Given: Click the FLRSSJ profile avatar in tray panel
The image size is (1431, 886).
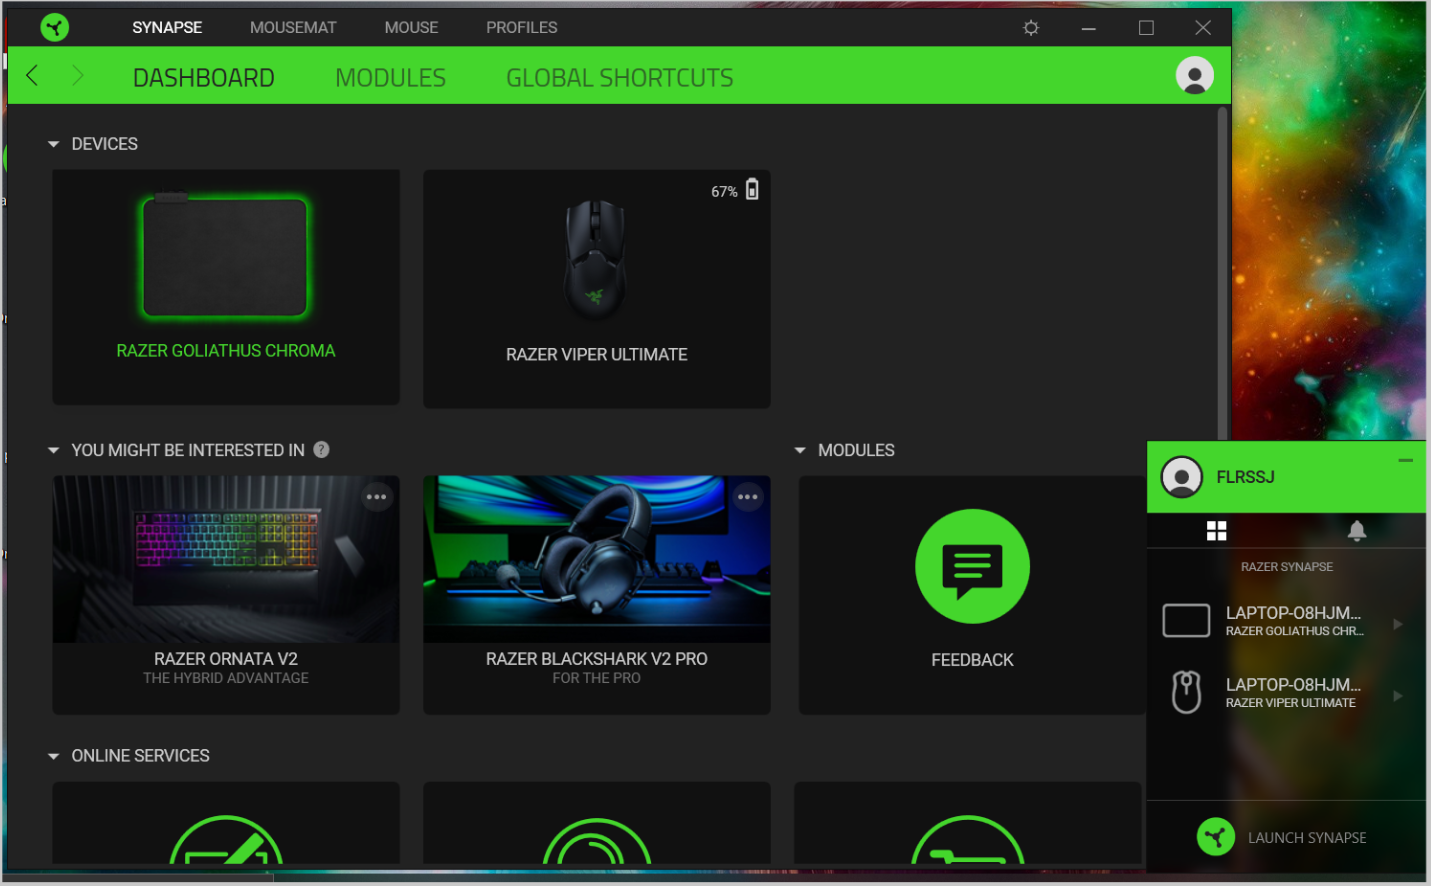Looking at the screenshot, I should (x=1182, y=477).
